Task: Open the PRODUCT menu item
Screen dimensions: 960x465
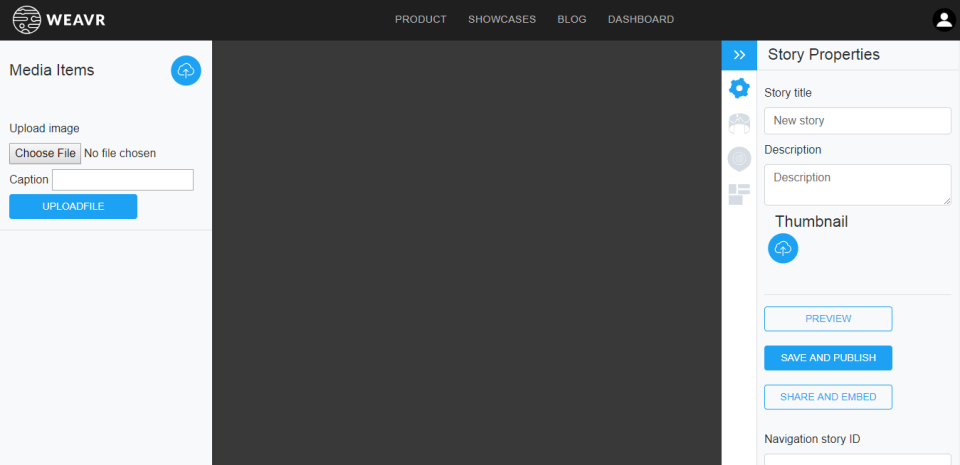Action: click(x=421, y=20)
